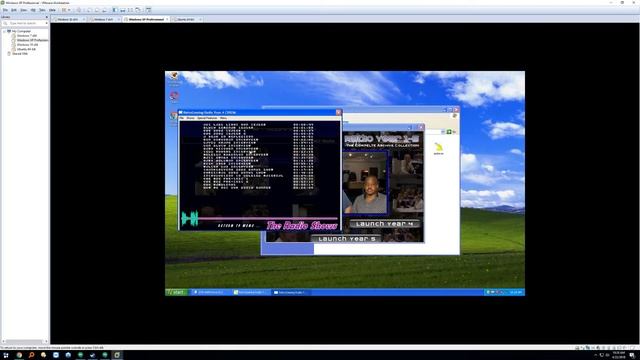Image resolution: width=640 pixels, height=360 pixels.
Task: Click the portrait thumbnail in archive collection window
Action: (x=365, y=182)
